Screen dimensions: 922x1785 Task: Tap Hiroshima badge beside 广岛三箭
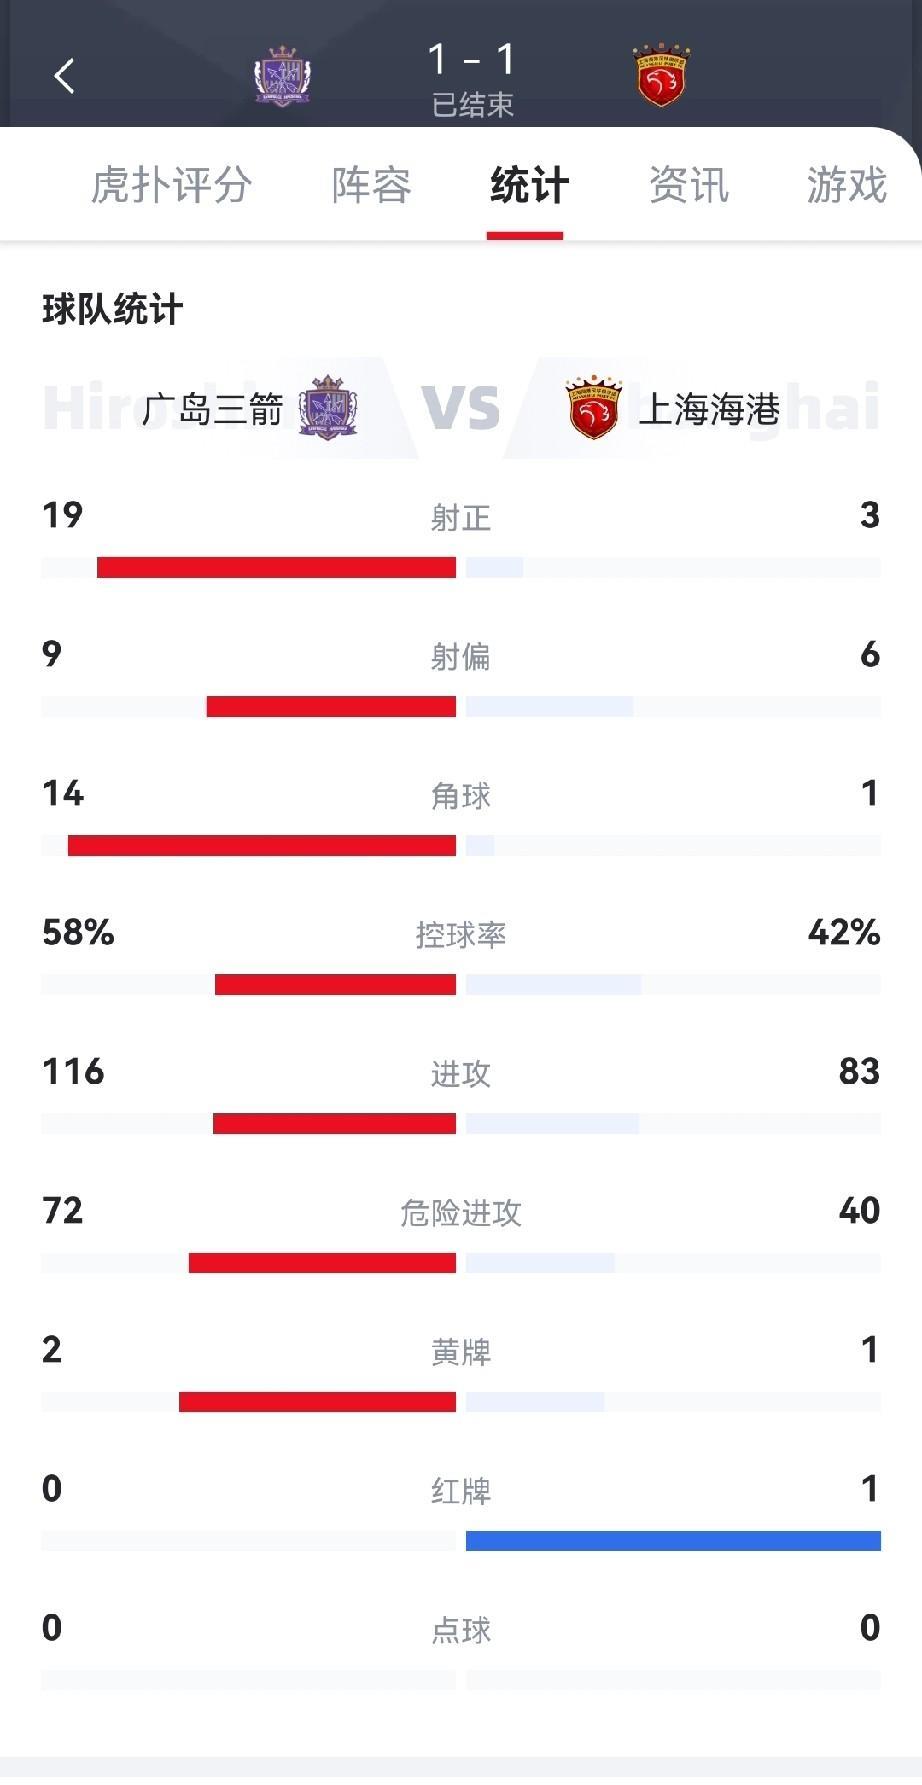(328, 407)
